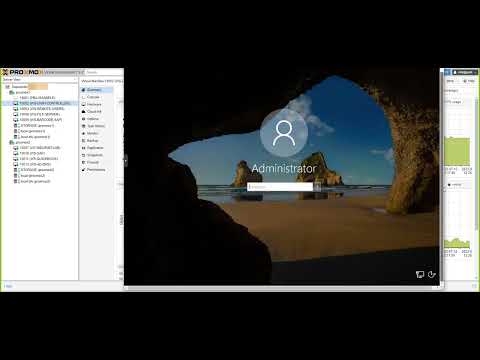
Task: Open the noVNC control bar handle
Action: [126, 161]
